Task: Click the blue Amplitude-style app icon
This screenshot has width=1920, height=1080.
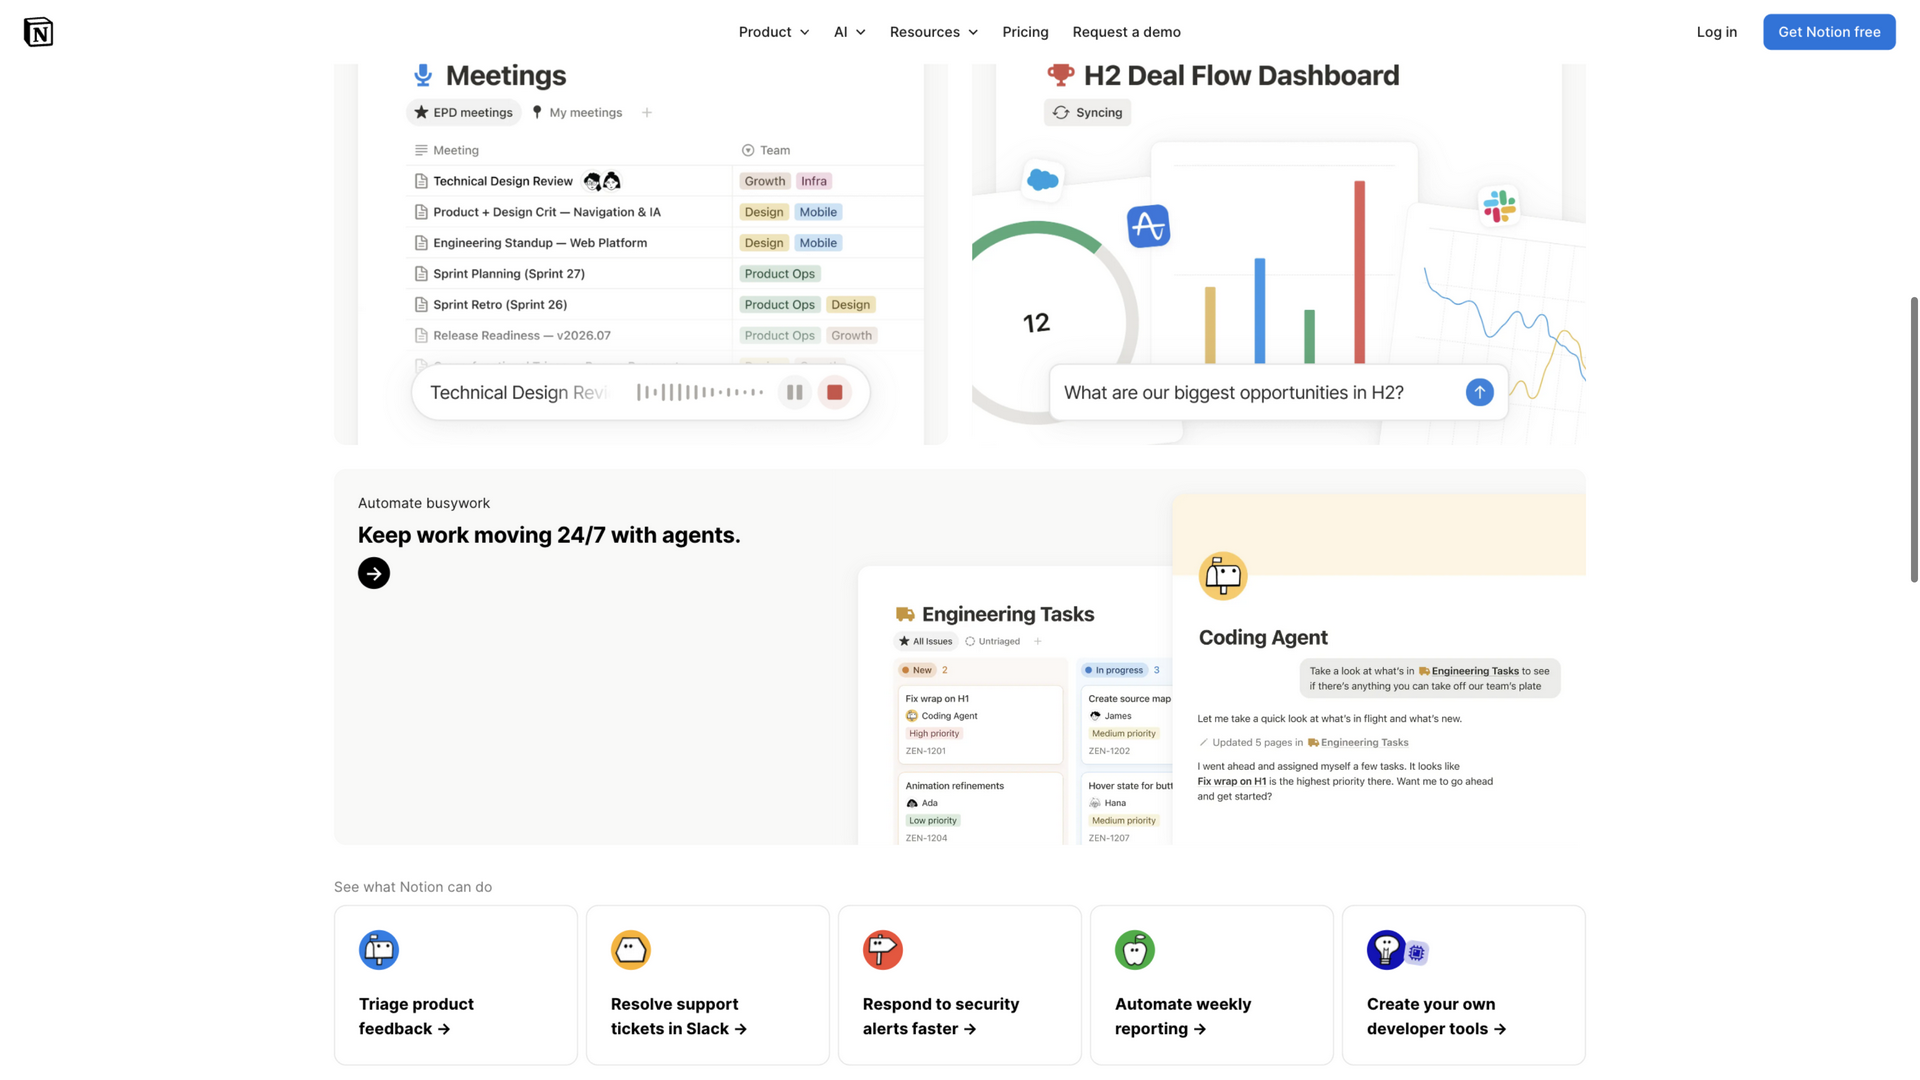Action: [1148, 226]
